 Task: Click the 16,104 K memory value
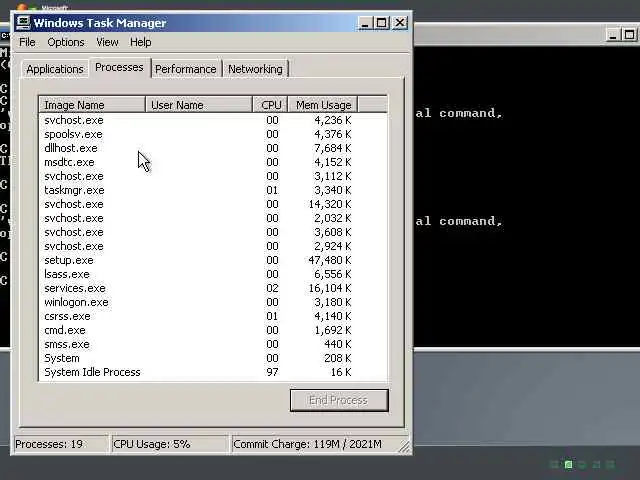click(329, 288)
